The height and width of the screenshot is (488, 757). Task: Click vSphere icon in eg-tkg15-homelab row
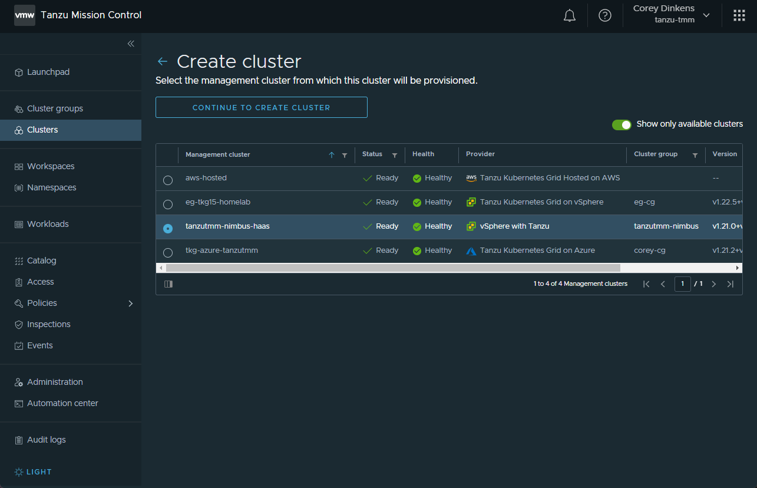coord(471,202)
